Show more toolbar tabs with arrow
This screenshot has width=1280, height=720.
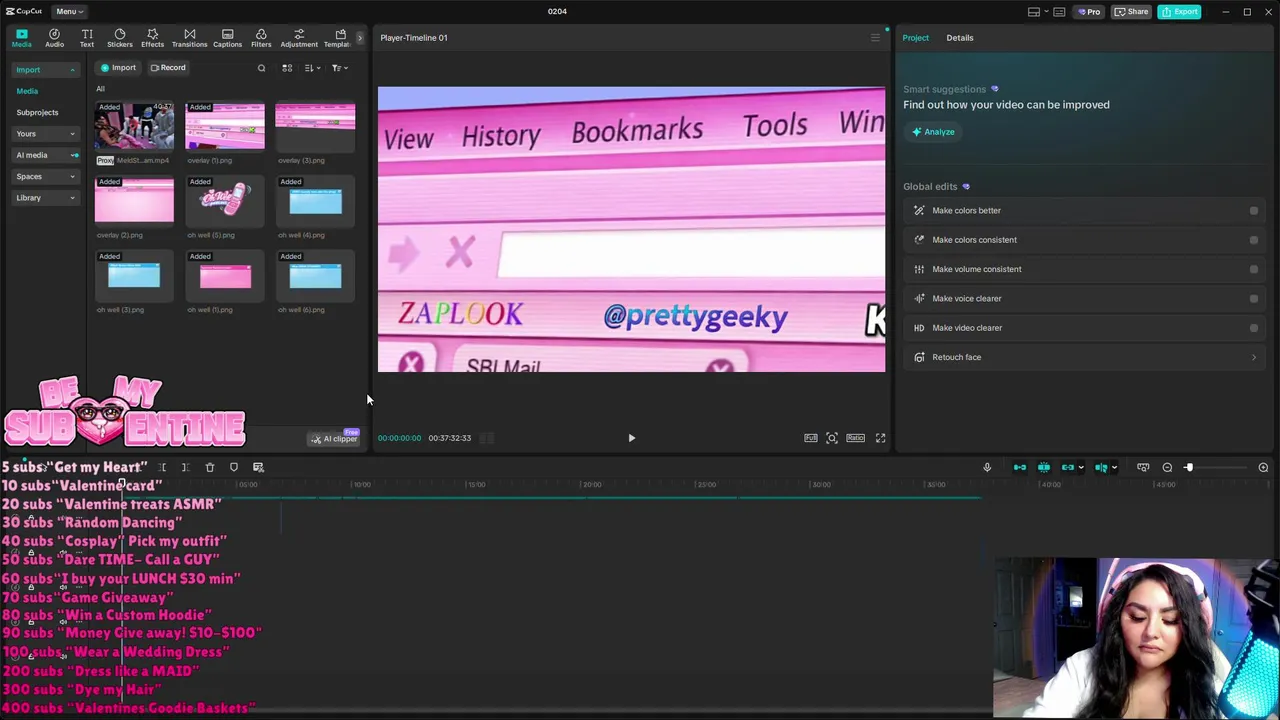click(359, 38)
